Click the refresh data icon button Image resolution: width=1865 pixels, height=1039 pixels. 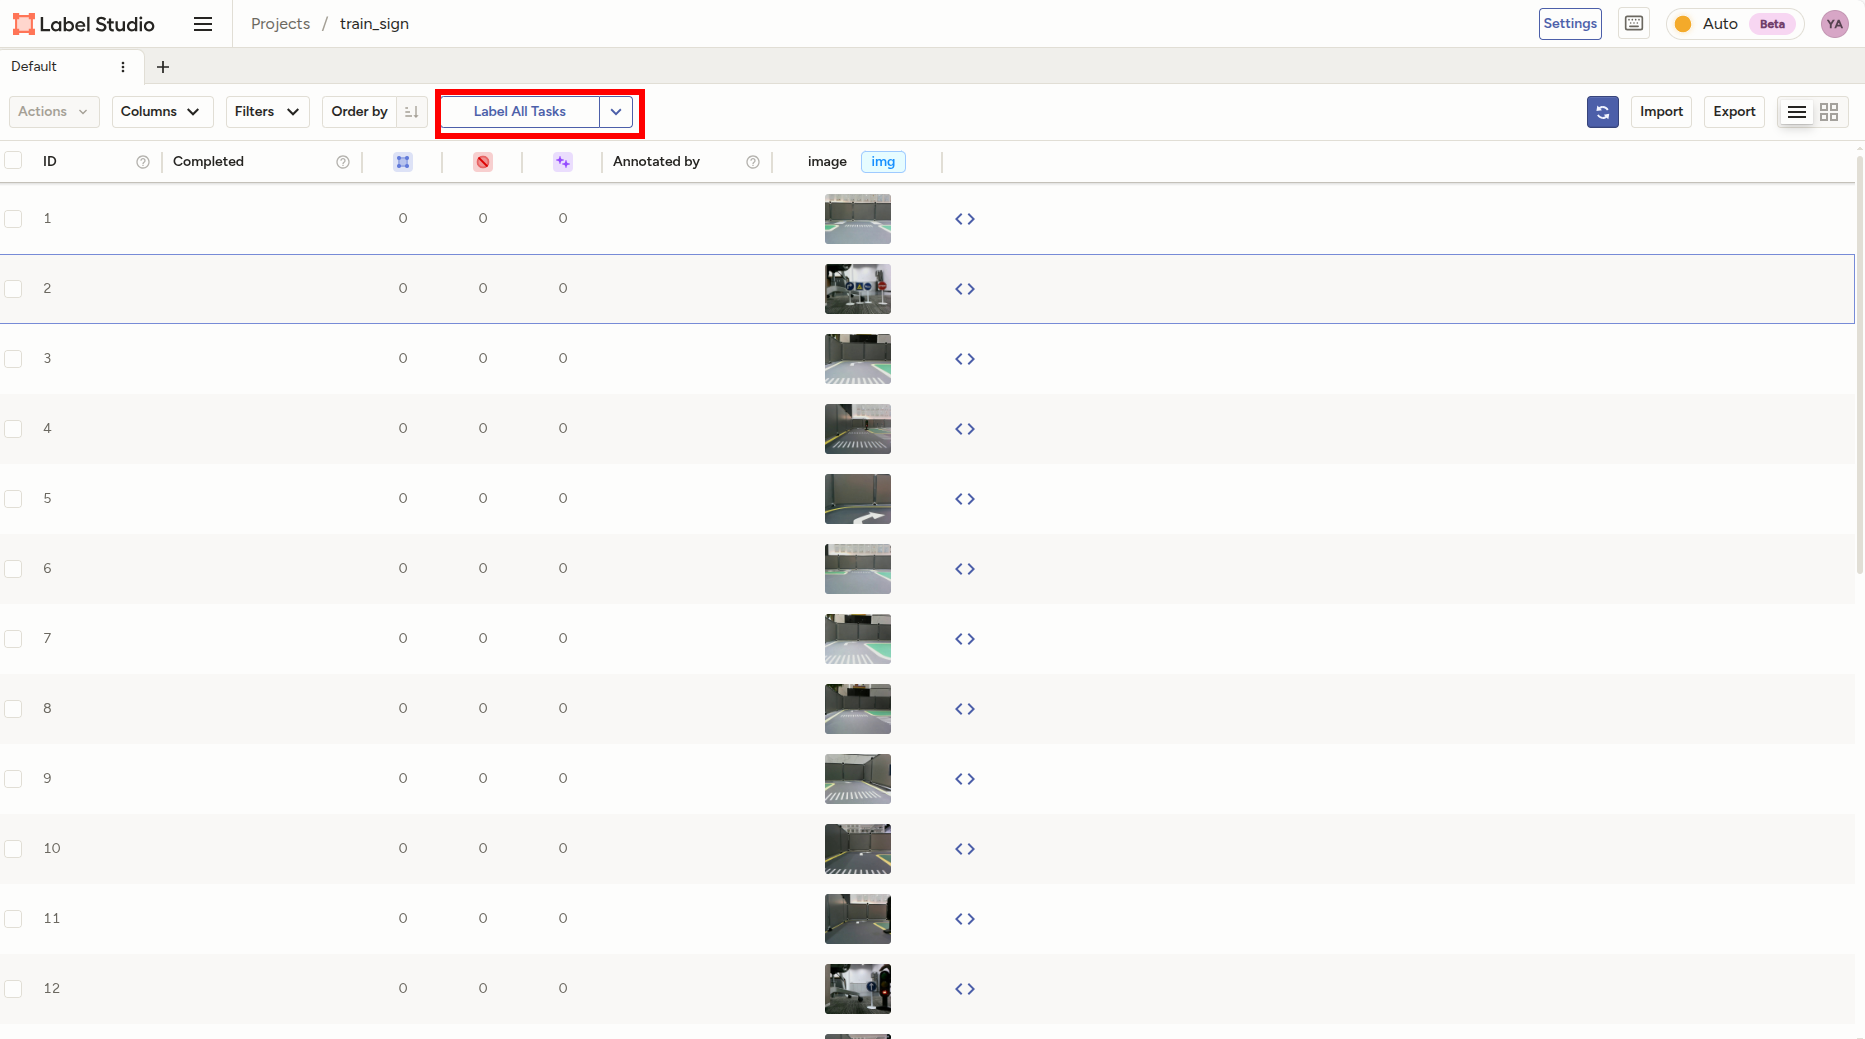(x=1602, y=112)
